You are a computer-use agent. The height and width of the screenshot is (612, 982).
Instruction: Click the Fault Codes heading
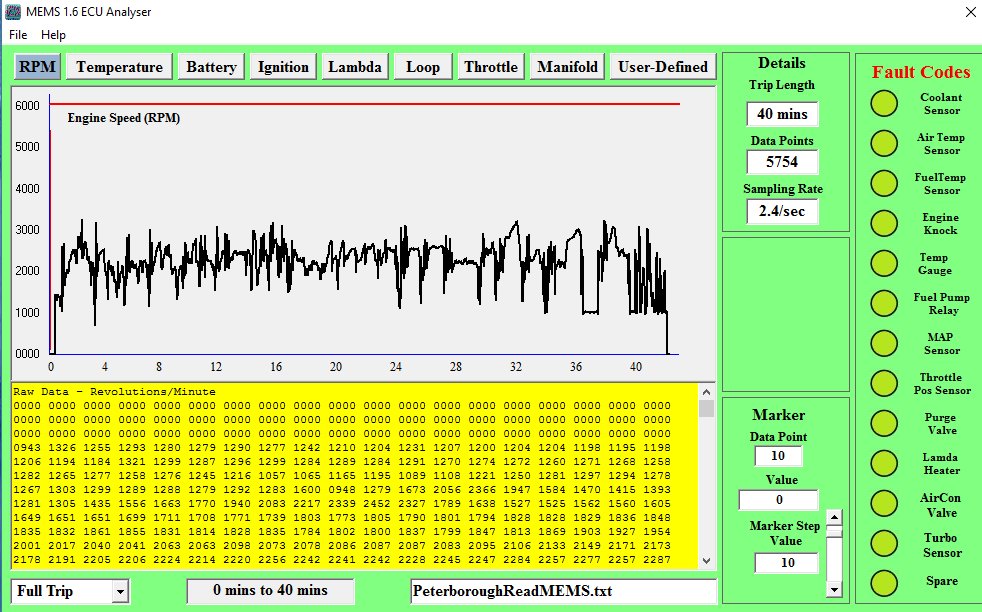click(921, 72)
